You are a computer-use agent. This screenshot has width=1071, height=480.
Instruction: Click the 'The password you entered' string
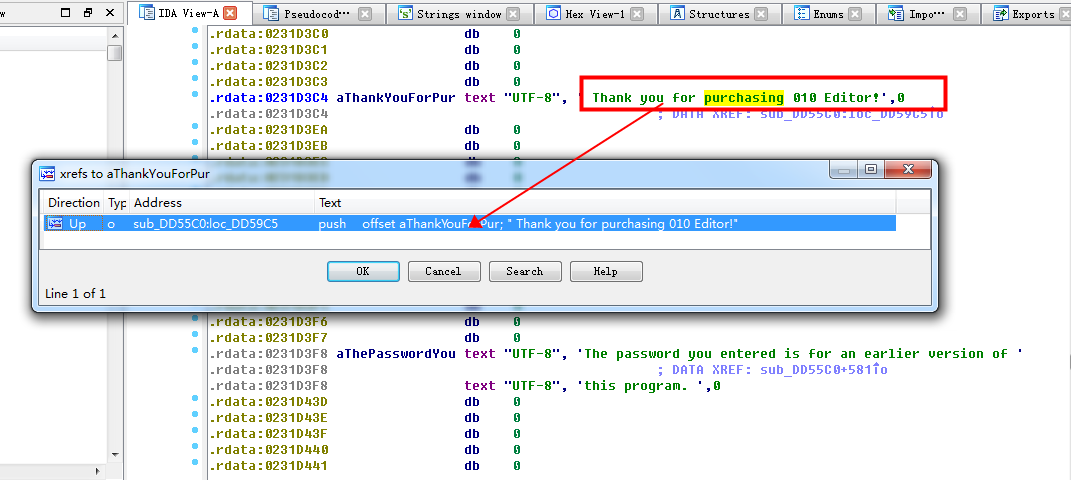click(799, 354)
